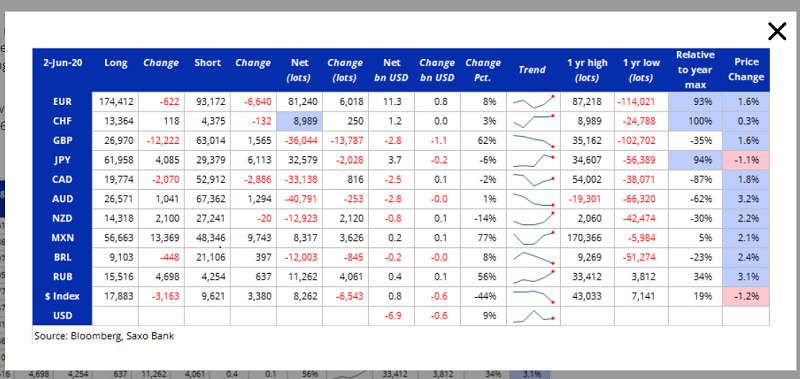Click the Price Change column header
Screen dimensions: 800x379
point(746,70)
